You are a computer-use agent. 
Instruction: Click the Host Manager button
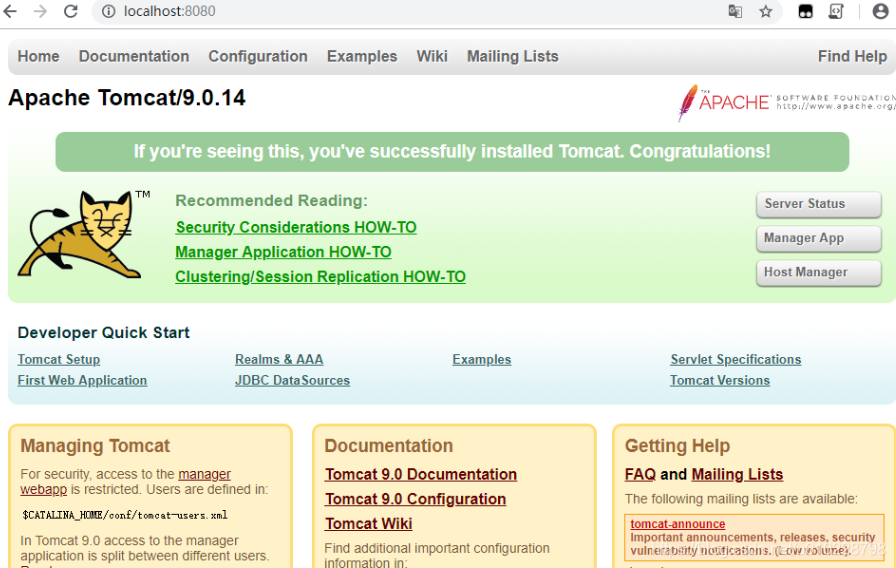click(818, 273)
